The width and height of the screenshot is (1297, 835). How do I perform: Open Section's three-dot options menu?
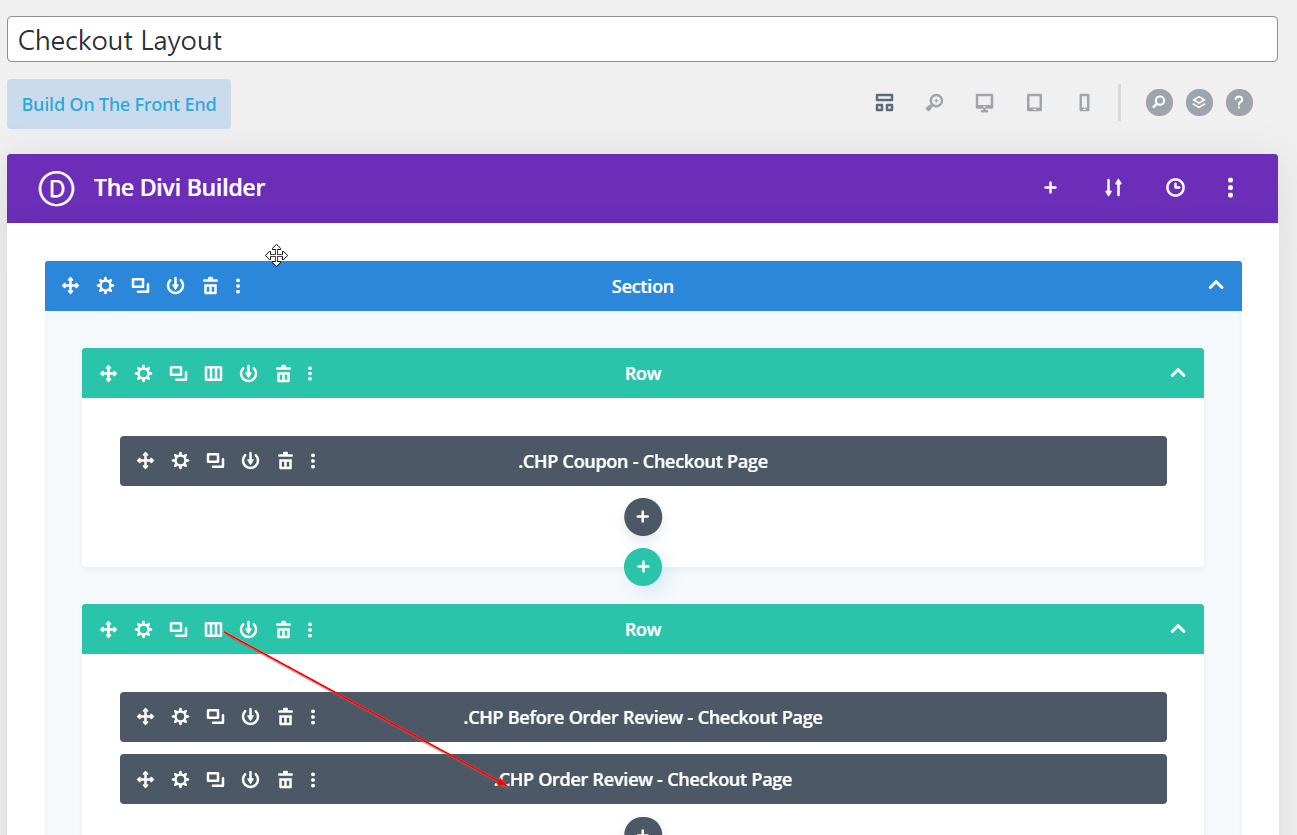[238, 287]
